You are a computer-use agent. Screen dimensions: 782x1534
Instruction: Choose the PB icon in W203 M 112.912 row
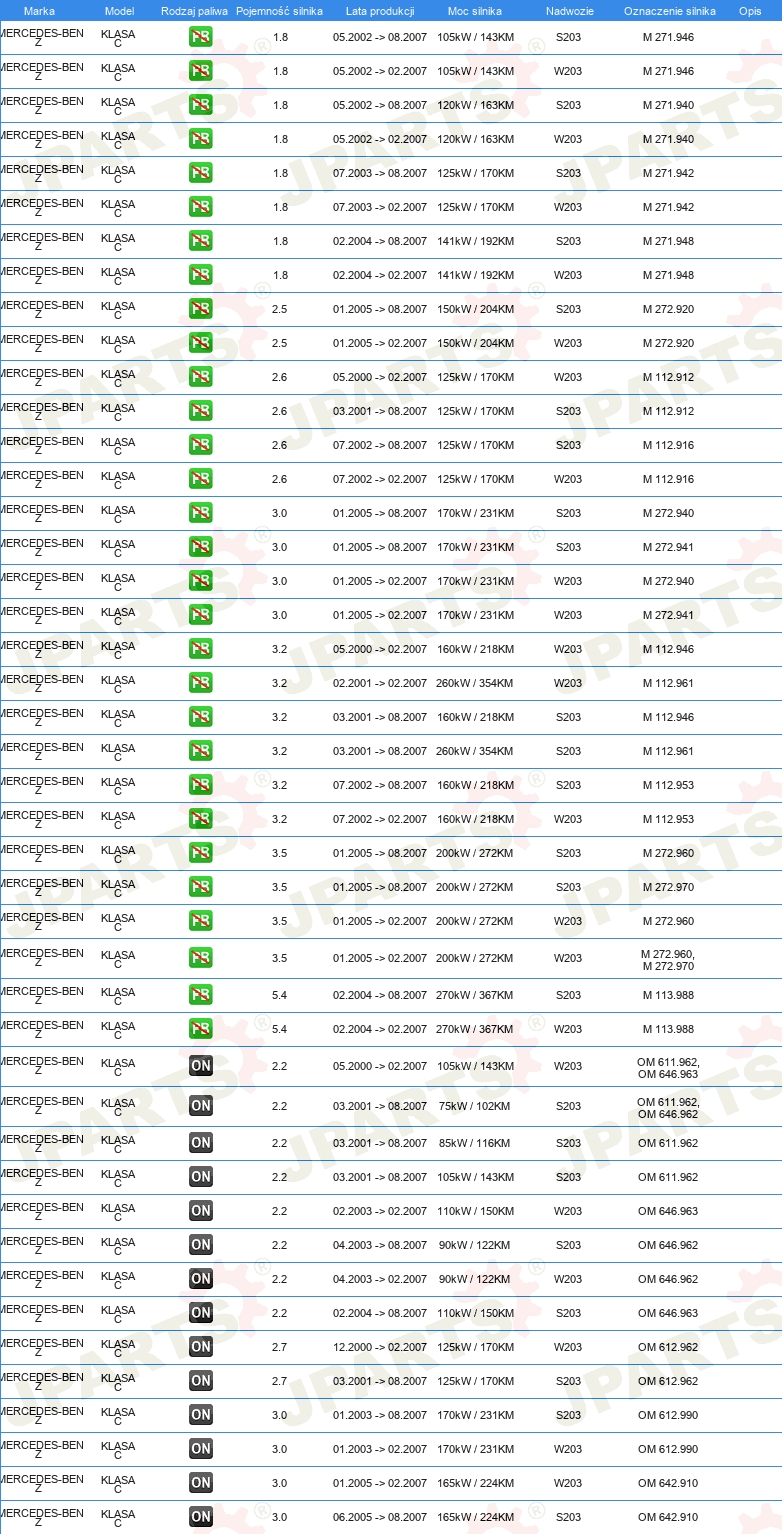(201, 377)
